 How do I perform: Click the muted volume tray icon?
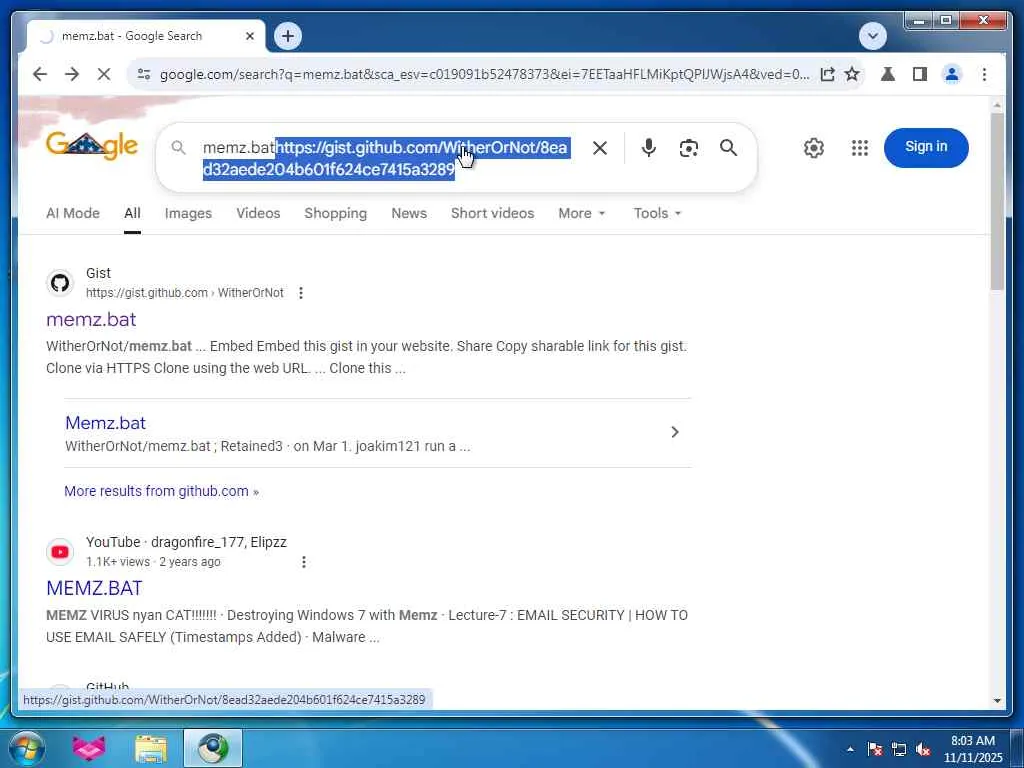(x=923, y=749)
